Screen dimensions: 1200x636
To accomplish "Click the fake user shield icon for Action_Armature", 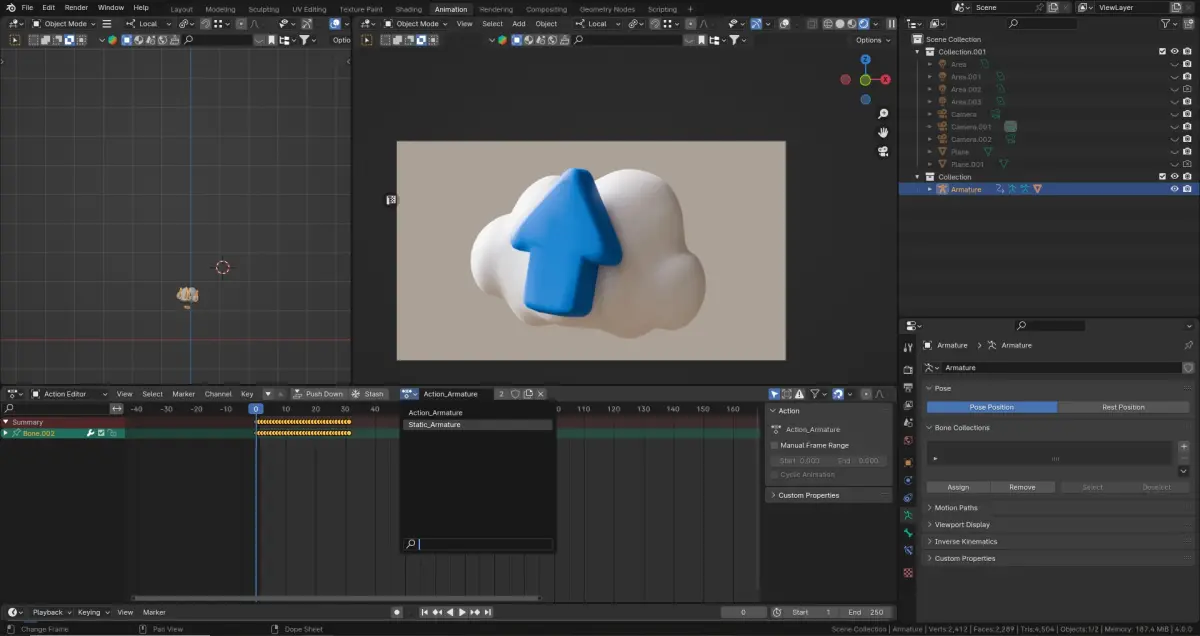I will [515, 394].
